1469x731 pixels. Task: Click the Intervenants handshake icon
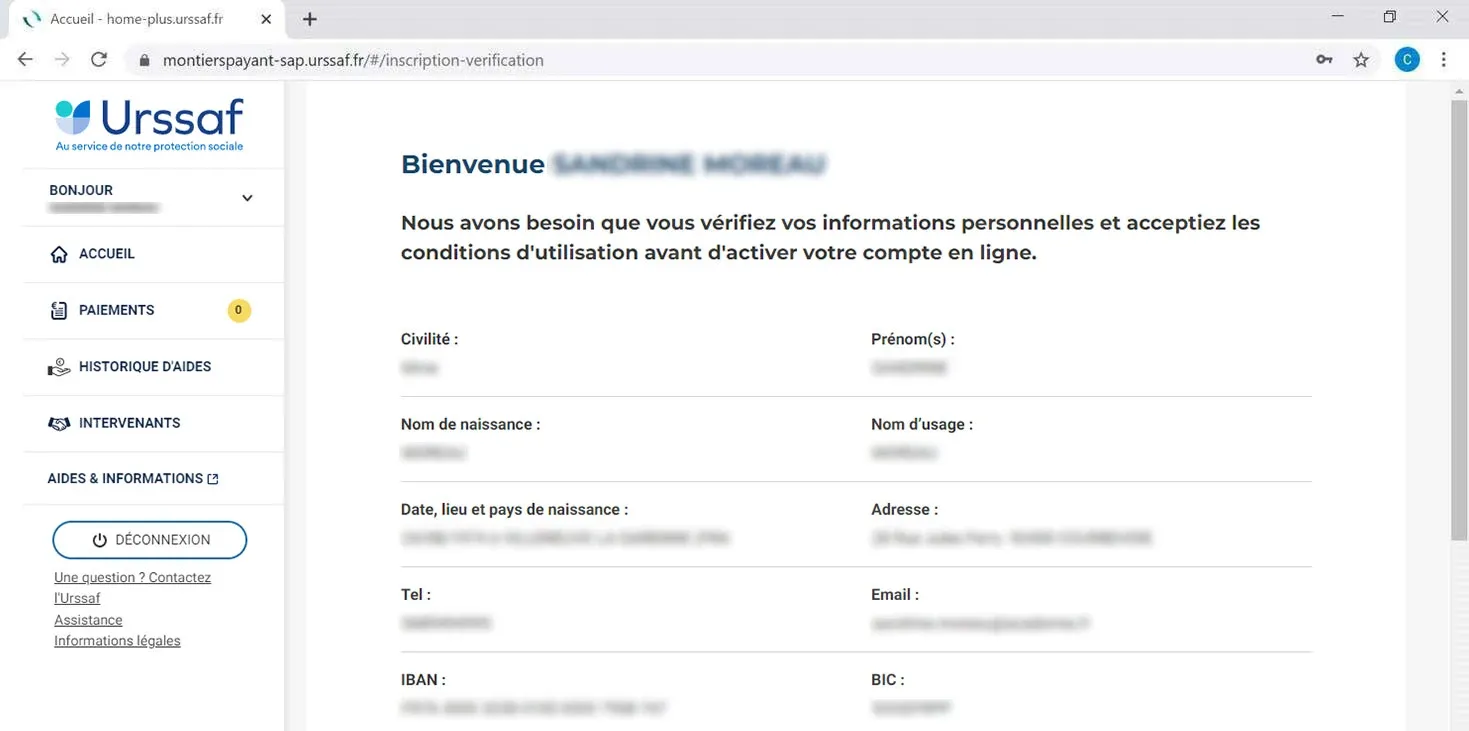[59, 424]
